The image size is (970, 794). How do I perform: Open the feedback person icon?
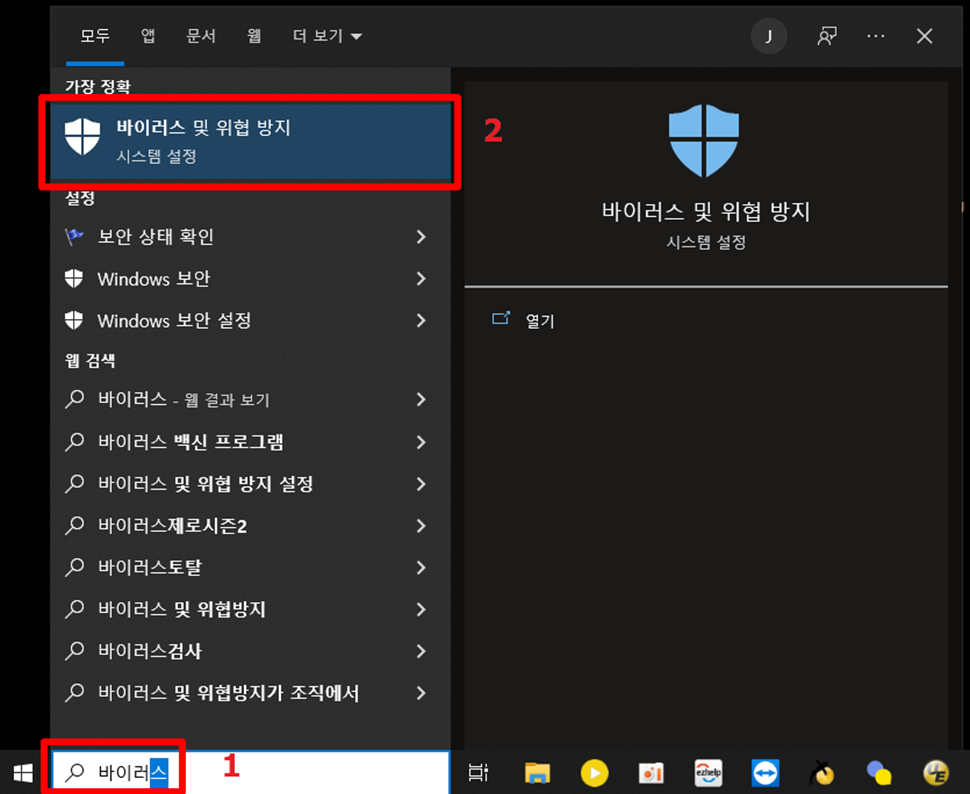coord(826,36)
